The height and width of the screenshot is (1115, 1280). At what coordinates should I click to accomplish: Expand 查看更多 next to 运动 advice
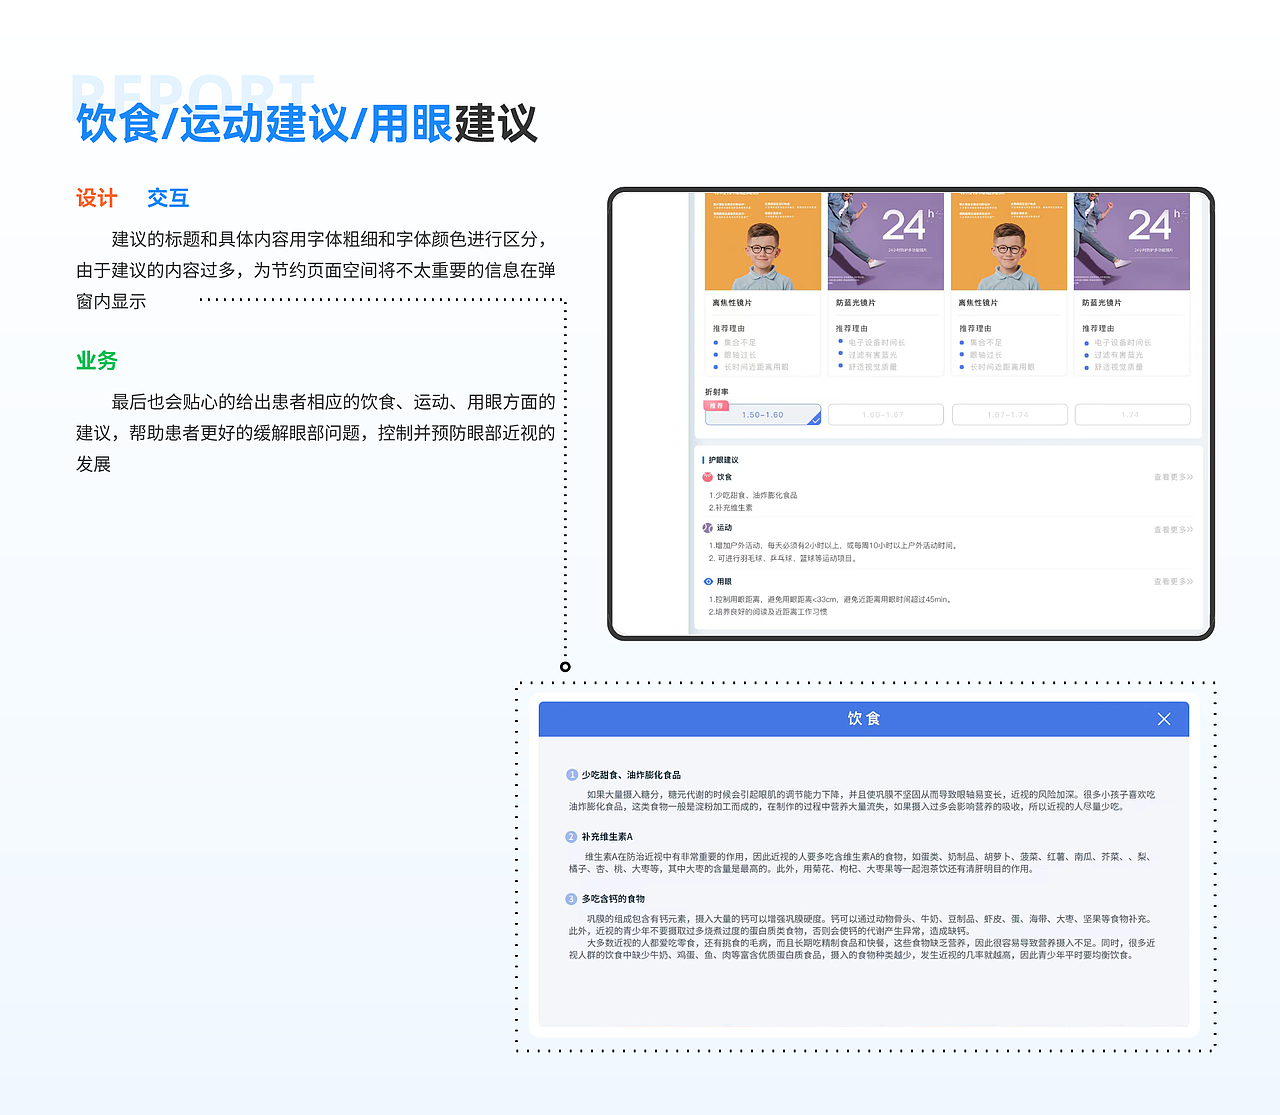click(1171, 529)
